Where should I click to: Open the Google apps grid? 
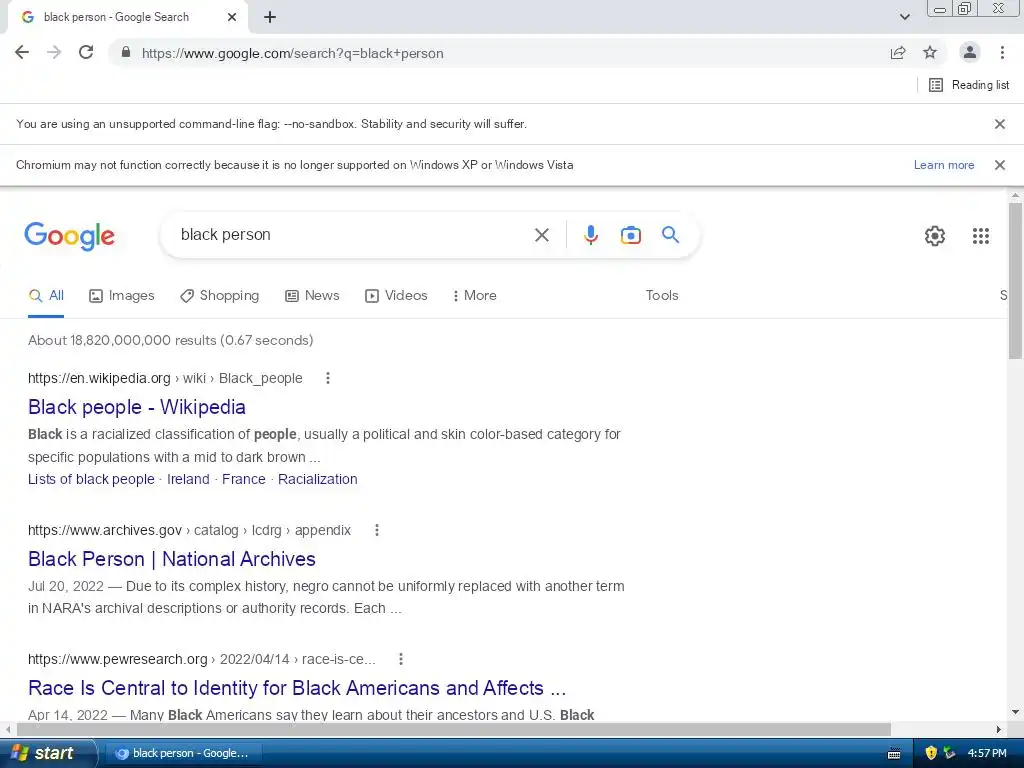(980, 236)
